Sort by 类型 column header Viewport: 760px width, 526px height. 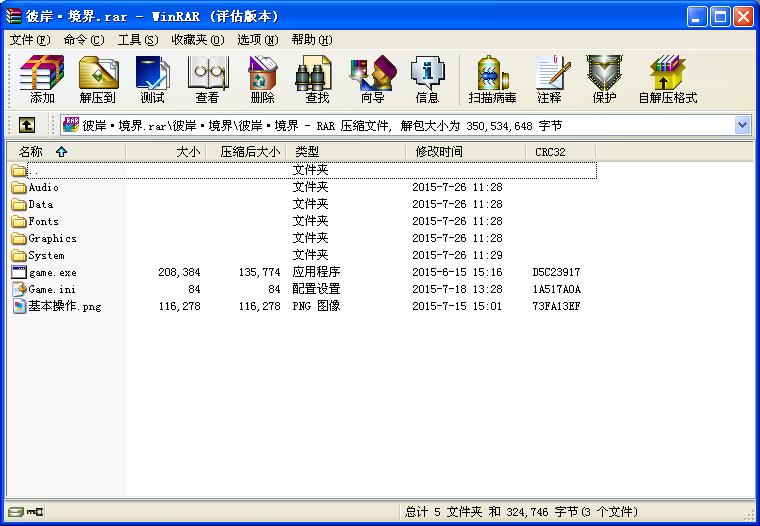pyautogui.click(x=346, y=152)
